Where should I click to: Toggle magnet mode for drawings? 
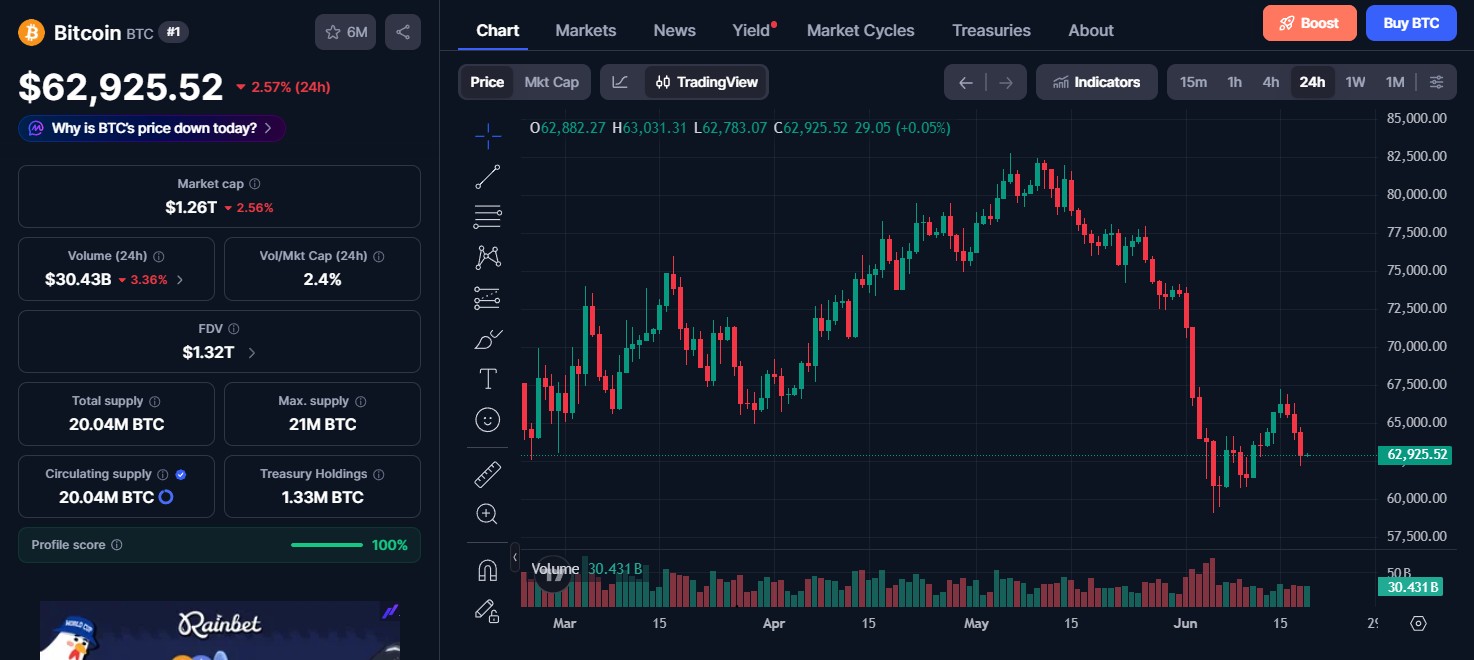coord(488,570)
